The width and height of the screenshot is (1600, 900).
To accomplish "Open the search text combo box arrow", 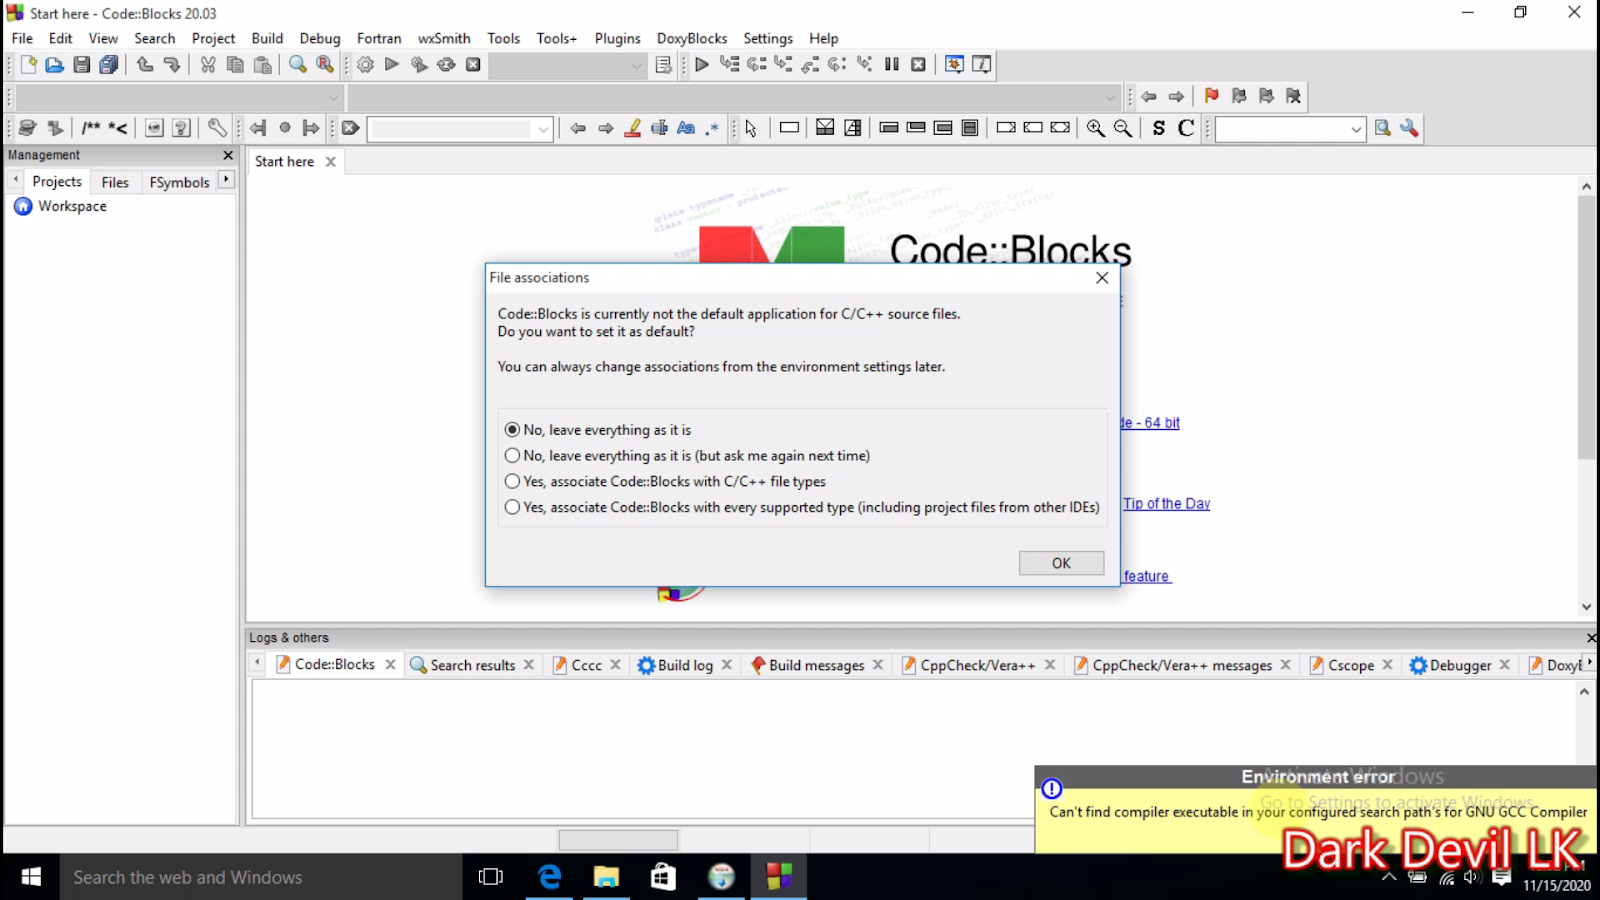I will click(543, 129).
